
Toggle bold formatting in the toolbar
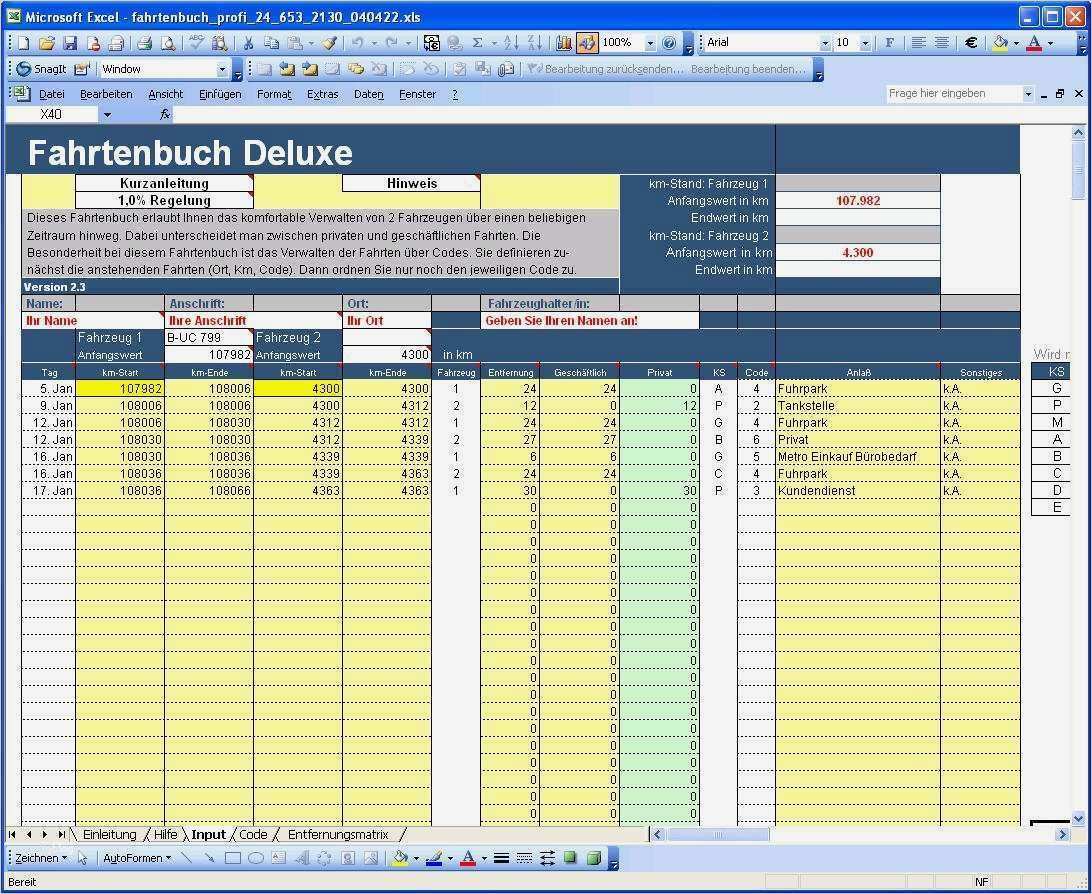890,42
